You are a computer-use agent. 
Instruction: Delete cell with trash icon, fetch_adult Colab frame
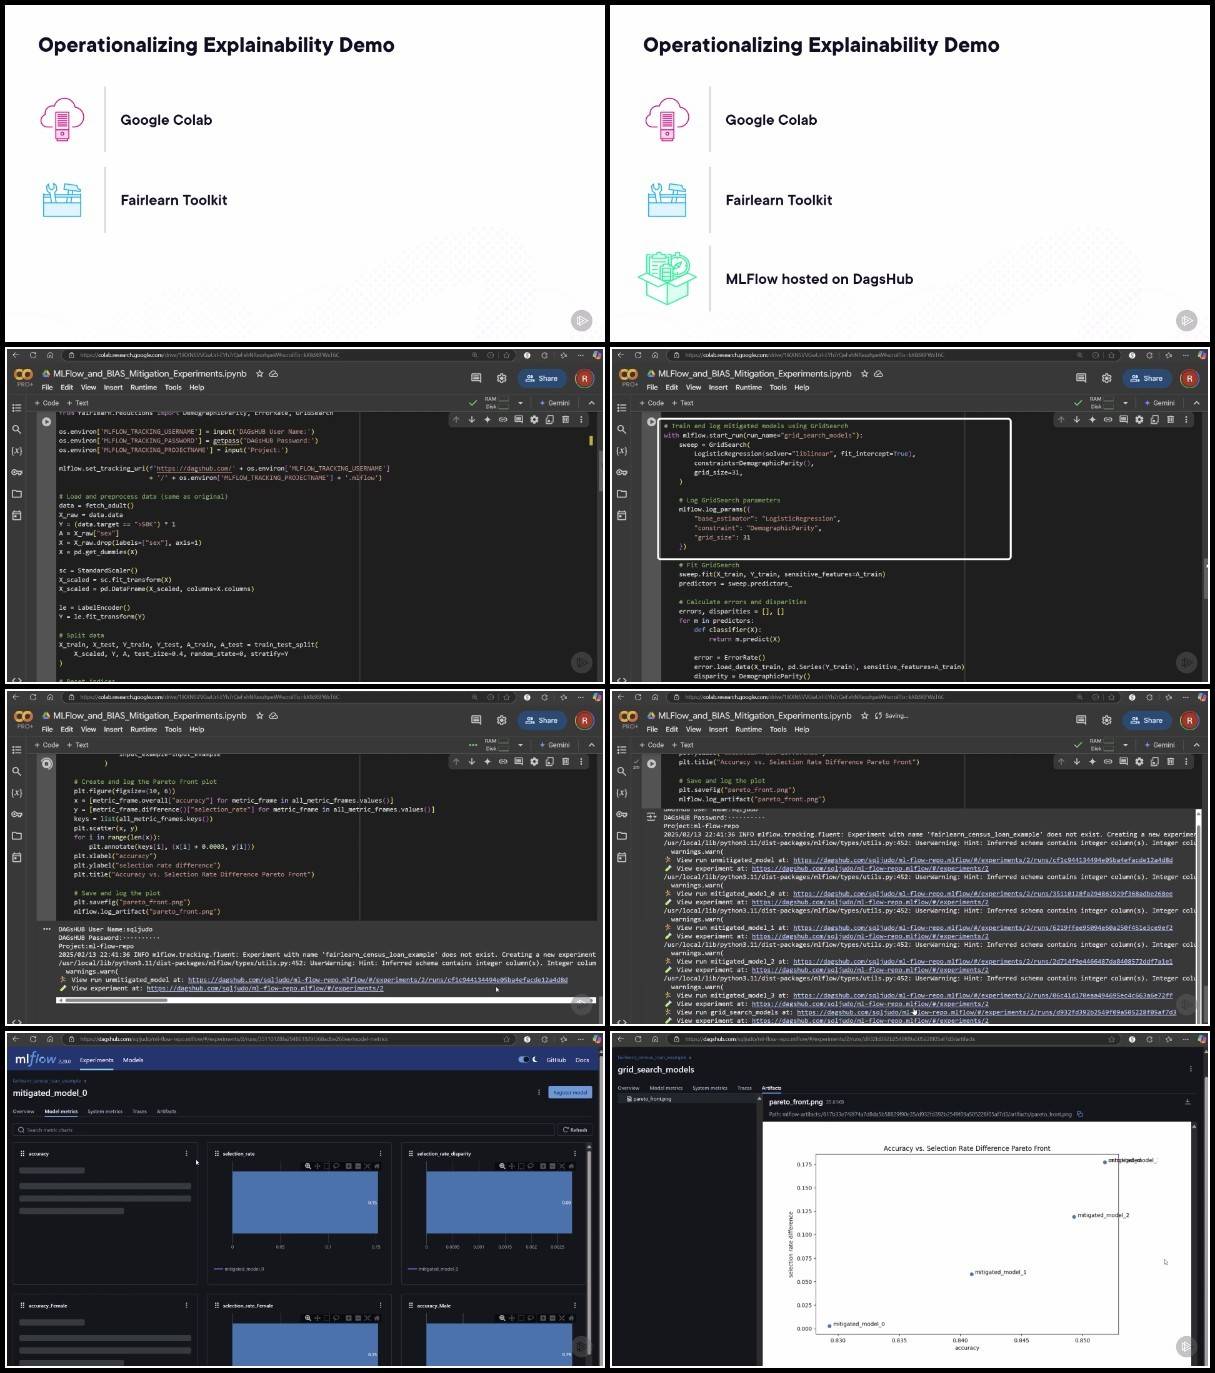pos(565,420)
